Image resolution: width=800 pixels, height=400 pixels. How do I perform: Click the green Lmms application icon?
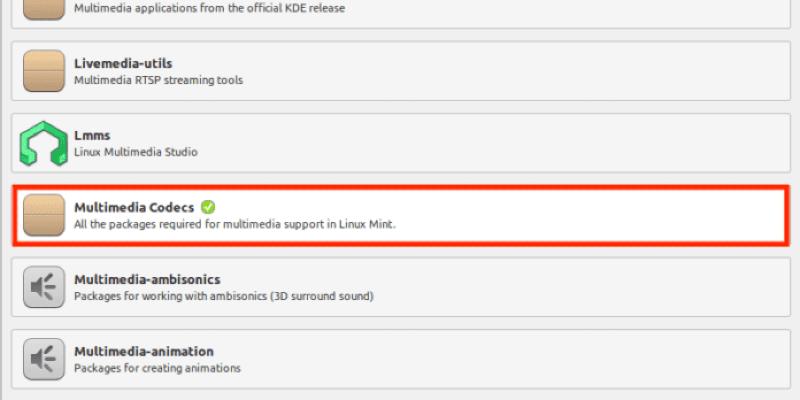[x=44, y=144]
